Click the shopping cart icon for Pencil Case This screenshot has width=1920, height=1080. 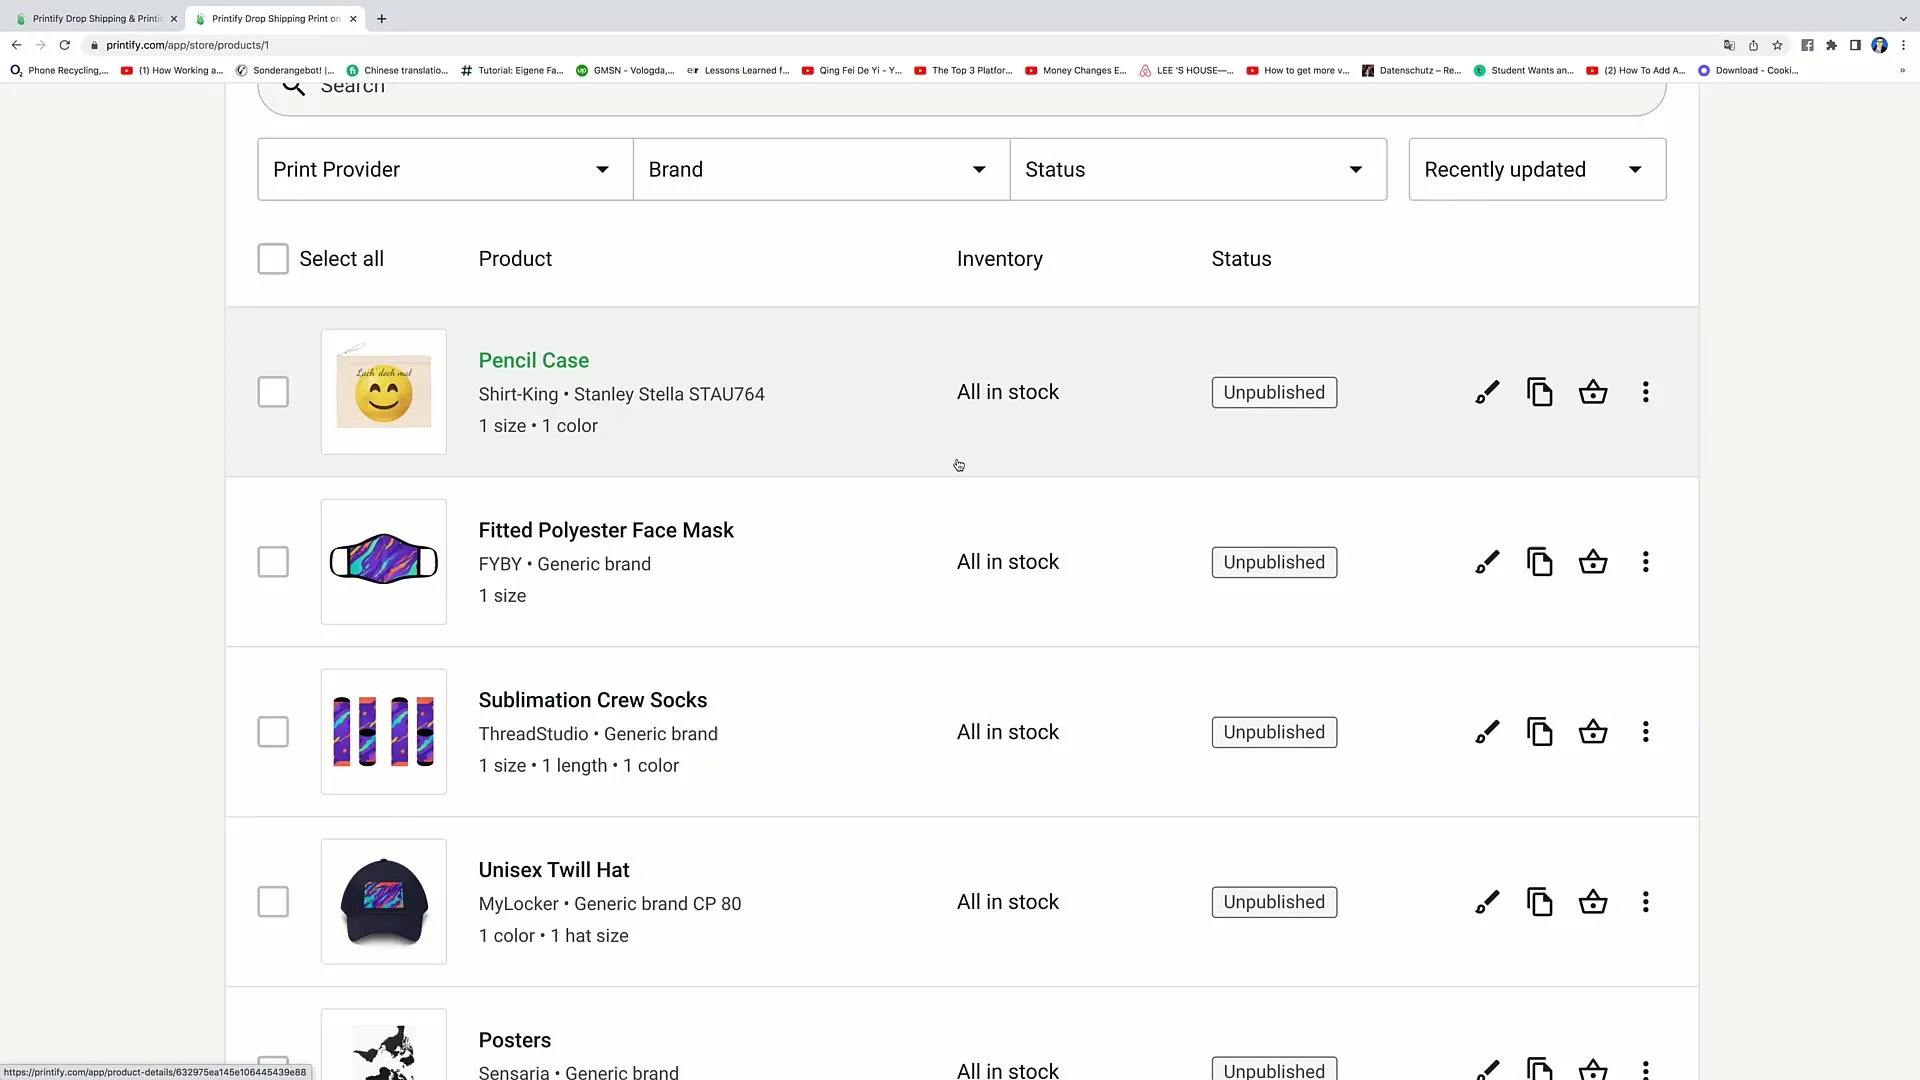pyautogui.click(x=1593, y=392)
